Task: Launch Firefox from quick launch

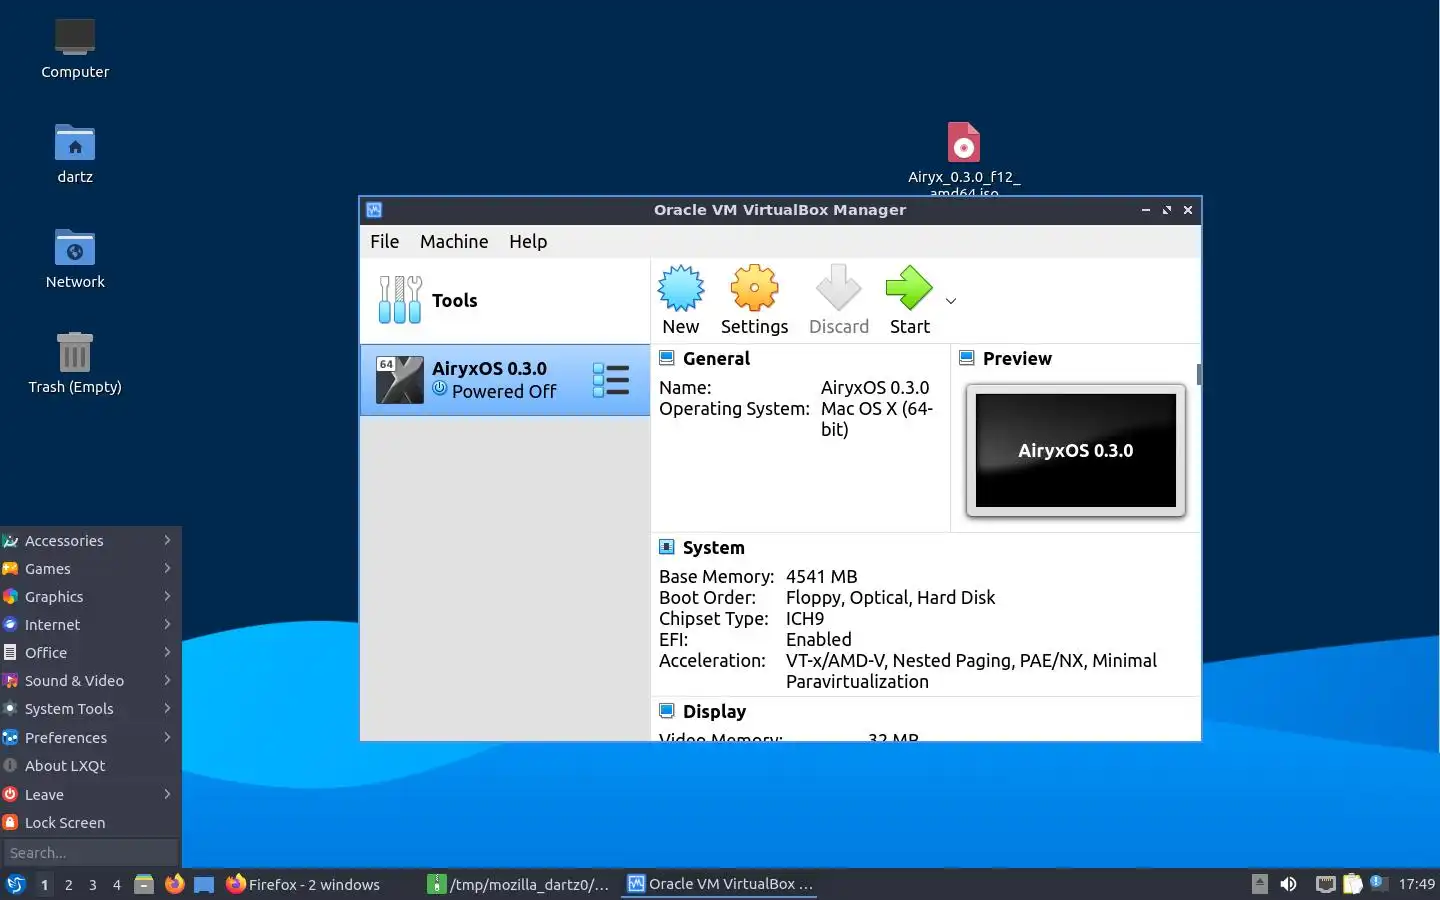Action: pos(174,884)
